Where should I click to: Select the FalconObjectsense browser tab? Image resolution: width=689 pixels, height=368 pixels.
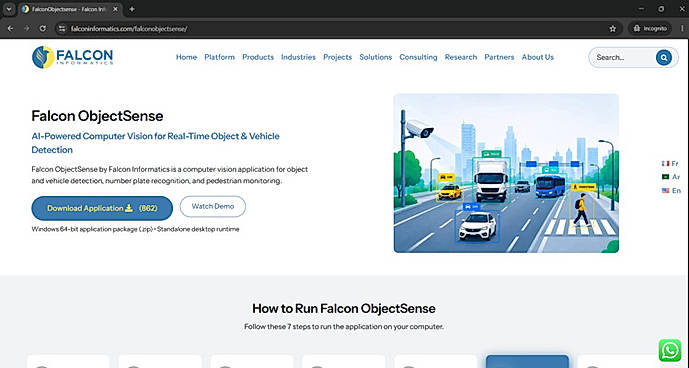[69, 9]
